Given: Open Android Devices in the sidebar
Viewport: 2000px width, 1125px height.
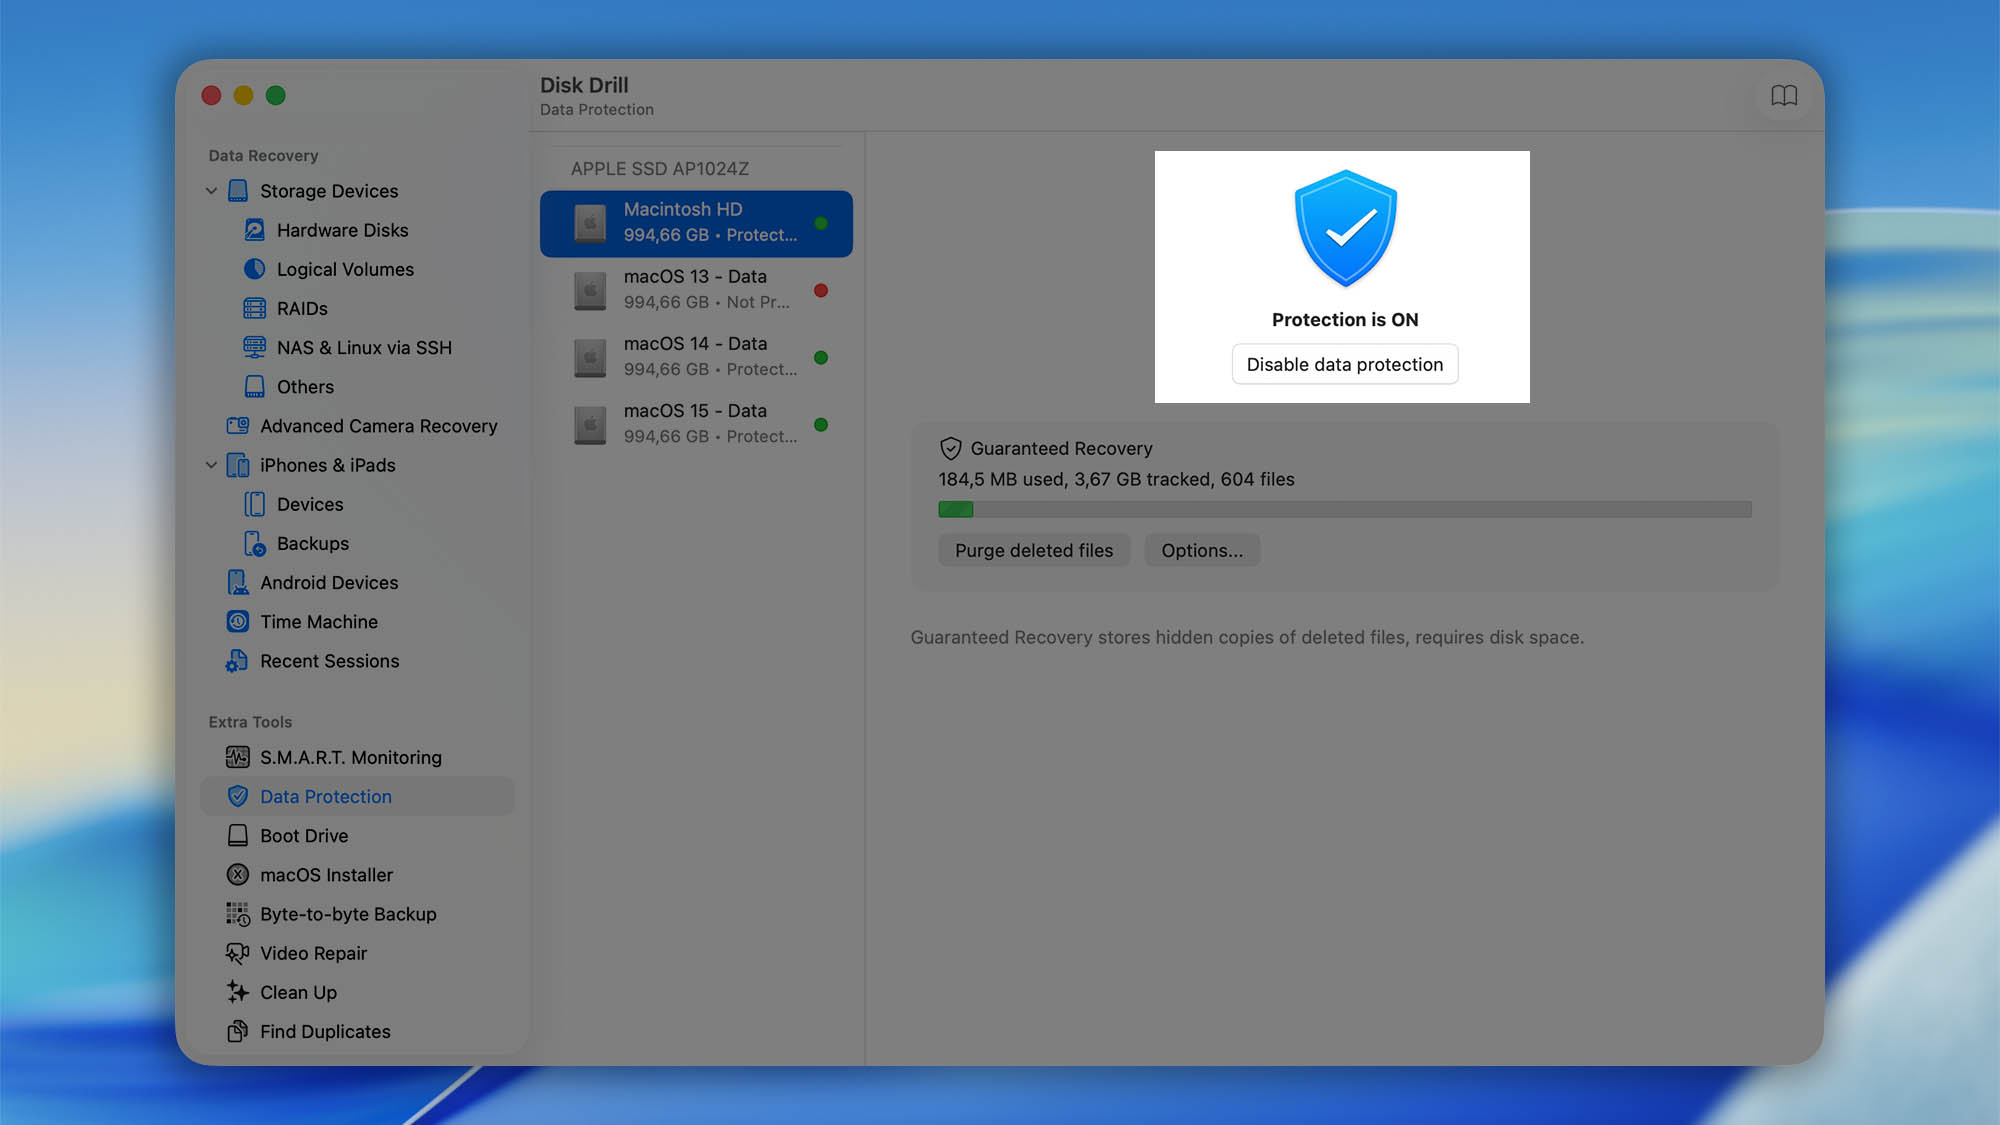Looking at the screenshot, I should pyautogui.click(x=358, y=582).
